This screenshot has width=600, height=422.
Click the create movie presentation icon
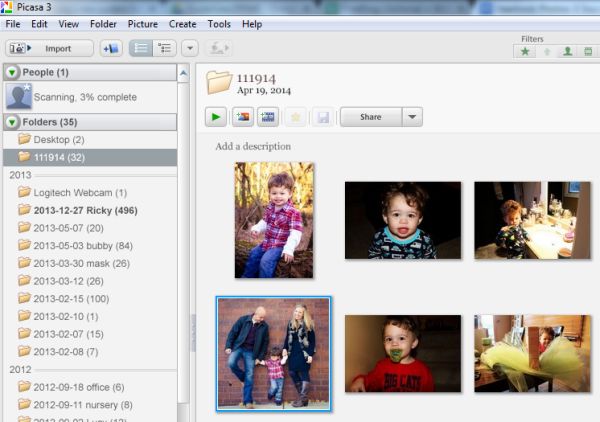point(267,117)
